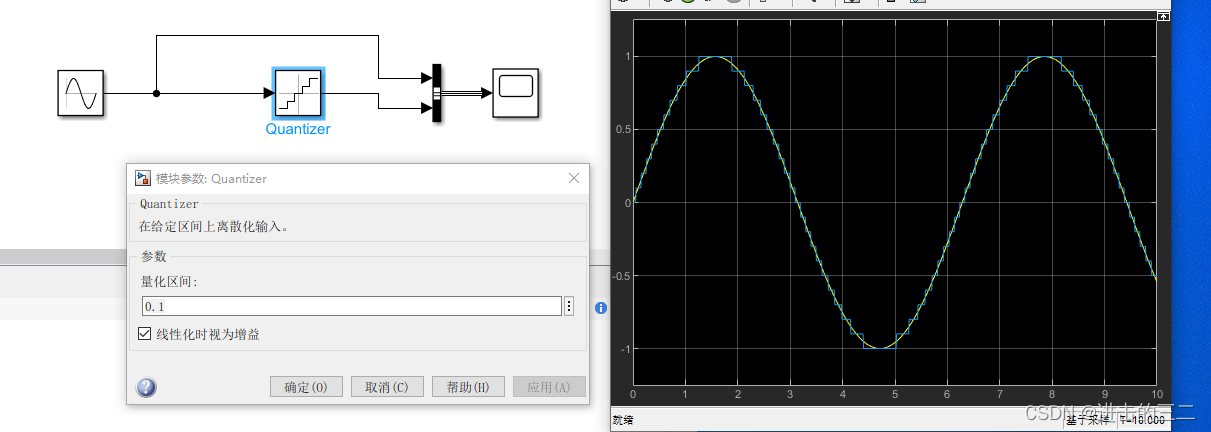Click the 就绪 status text in scope

pyautogui.click(x=623, y=420)
